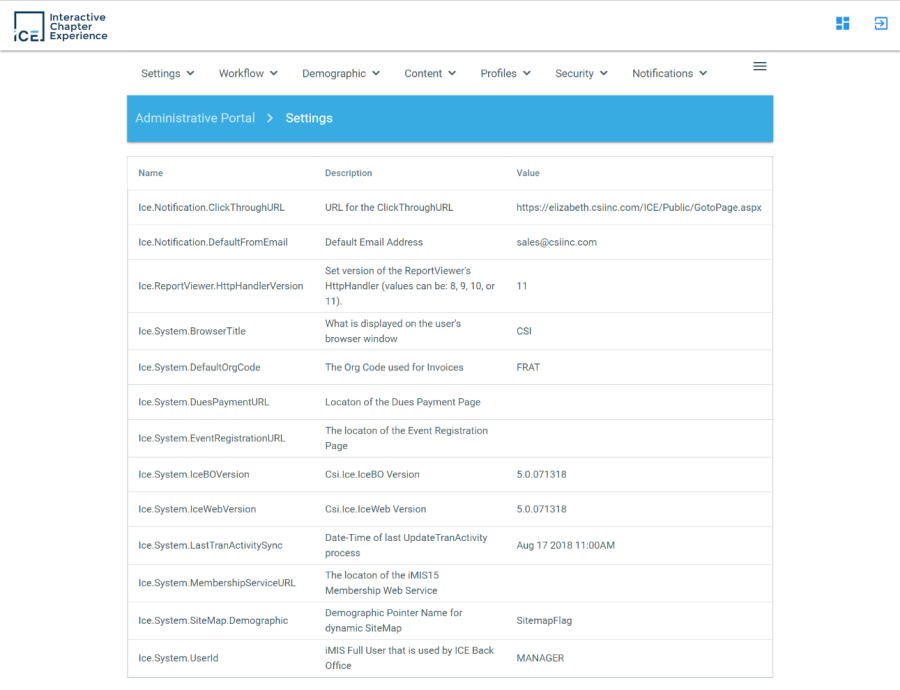Open the Demographic dropdown menu
The image size is (900, 690).
coord(341,73)
